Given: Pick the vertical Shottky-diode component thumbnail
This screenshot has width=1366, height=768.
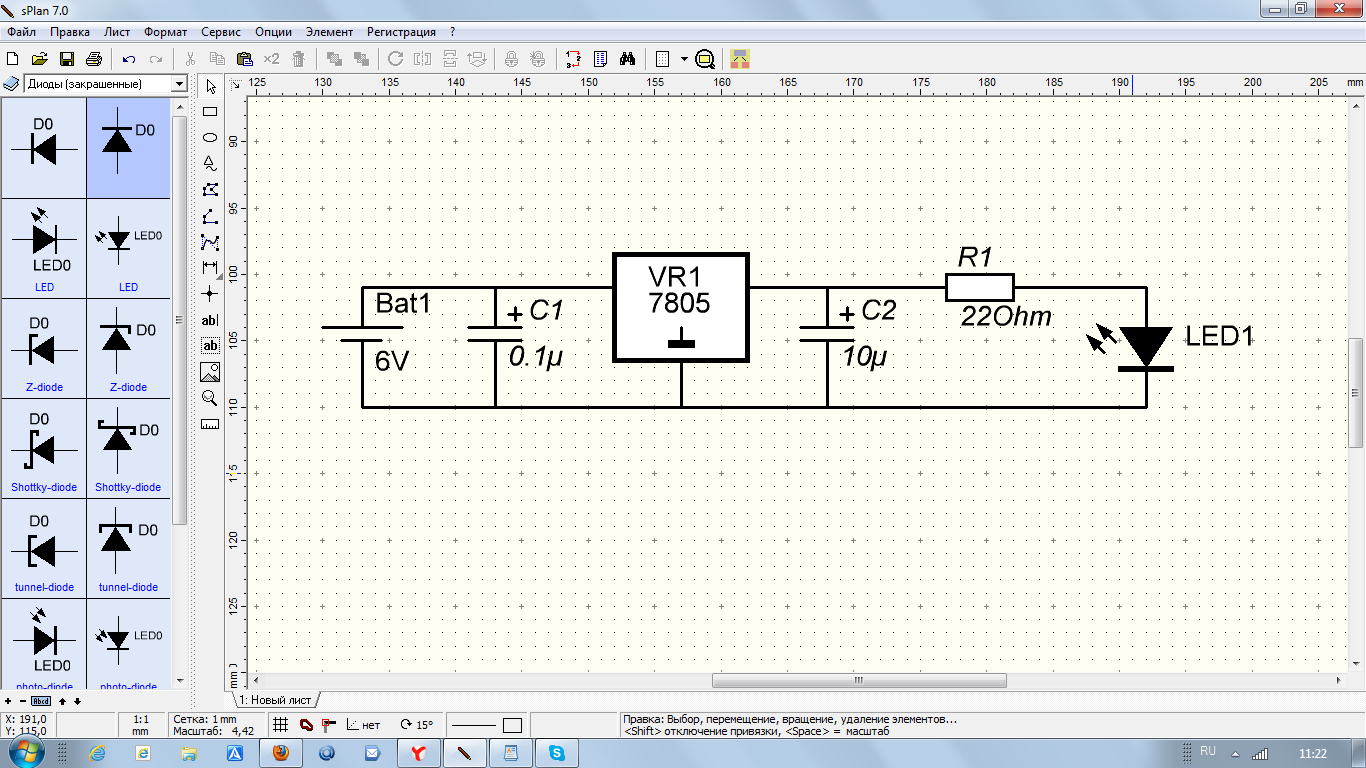Looking at the screenshot, I should [x=128, y=448].
